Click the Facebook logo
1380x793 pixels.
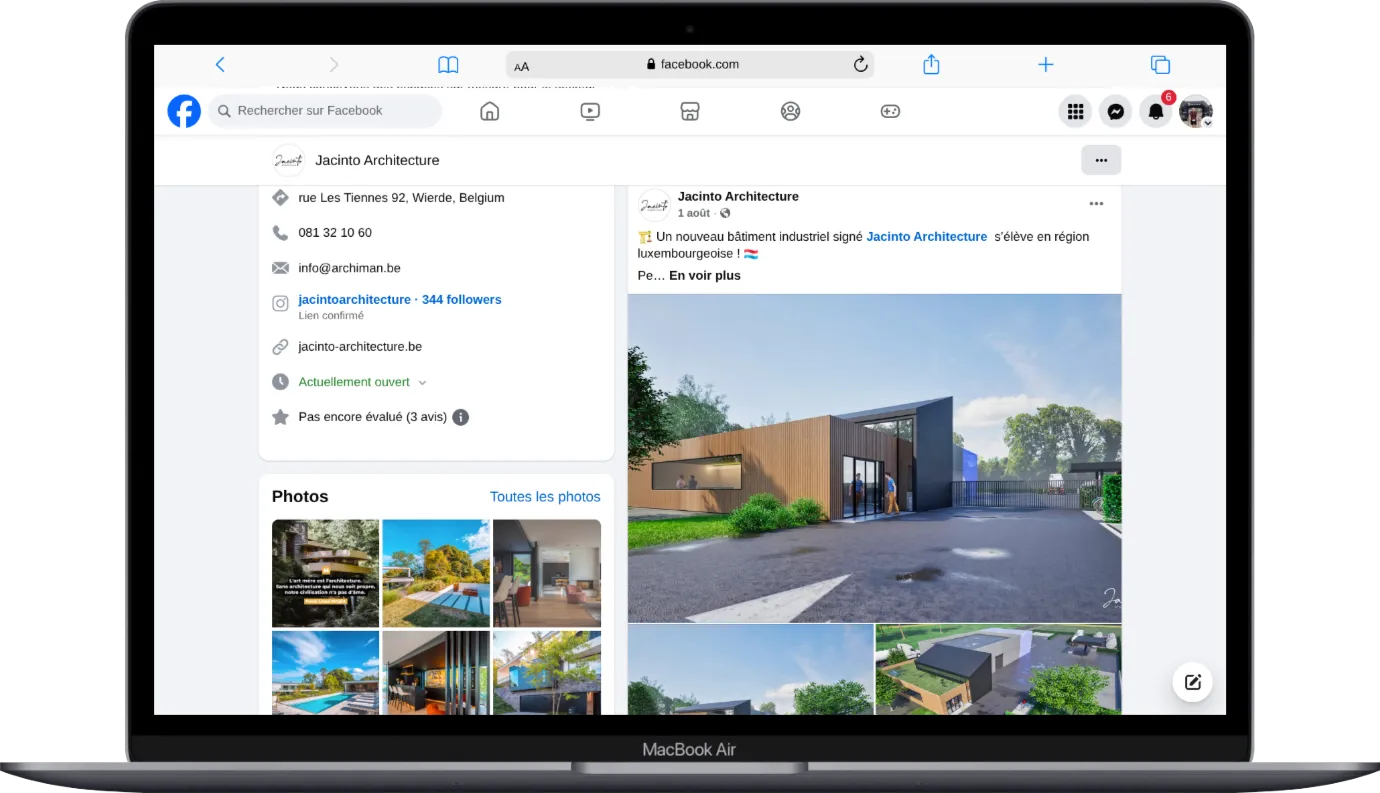click(184, 111)
